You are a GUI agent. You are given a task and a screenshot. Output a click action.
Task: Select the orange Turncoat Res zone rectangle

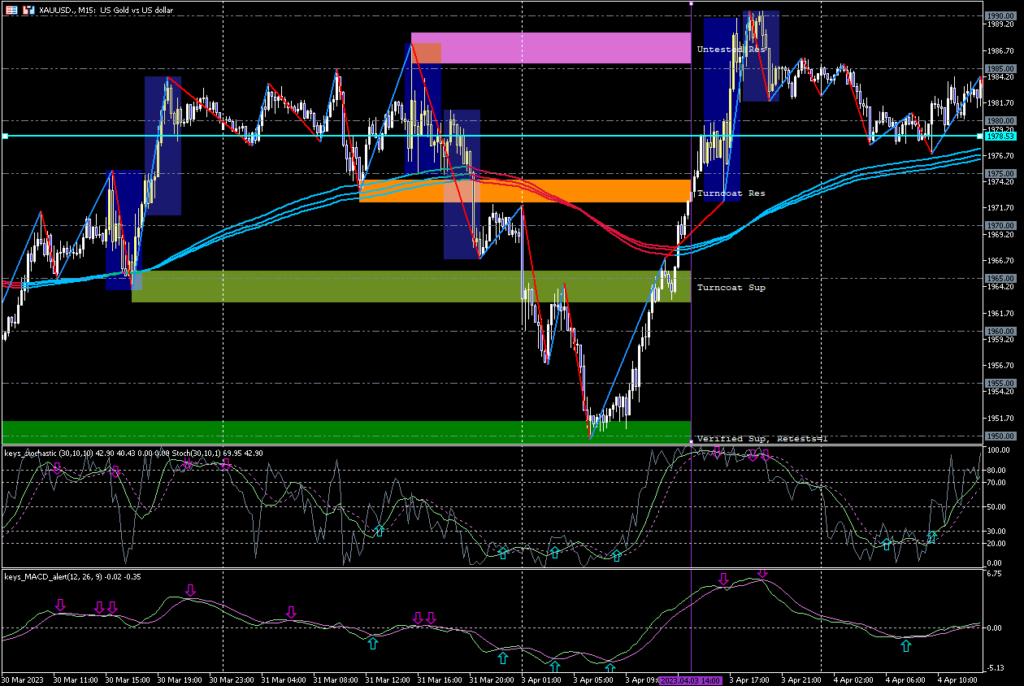(525, 191)
